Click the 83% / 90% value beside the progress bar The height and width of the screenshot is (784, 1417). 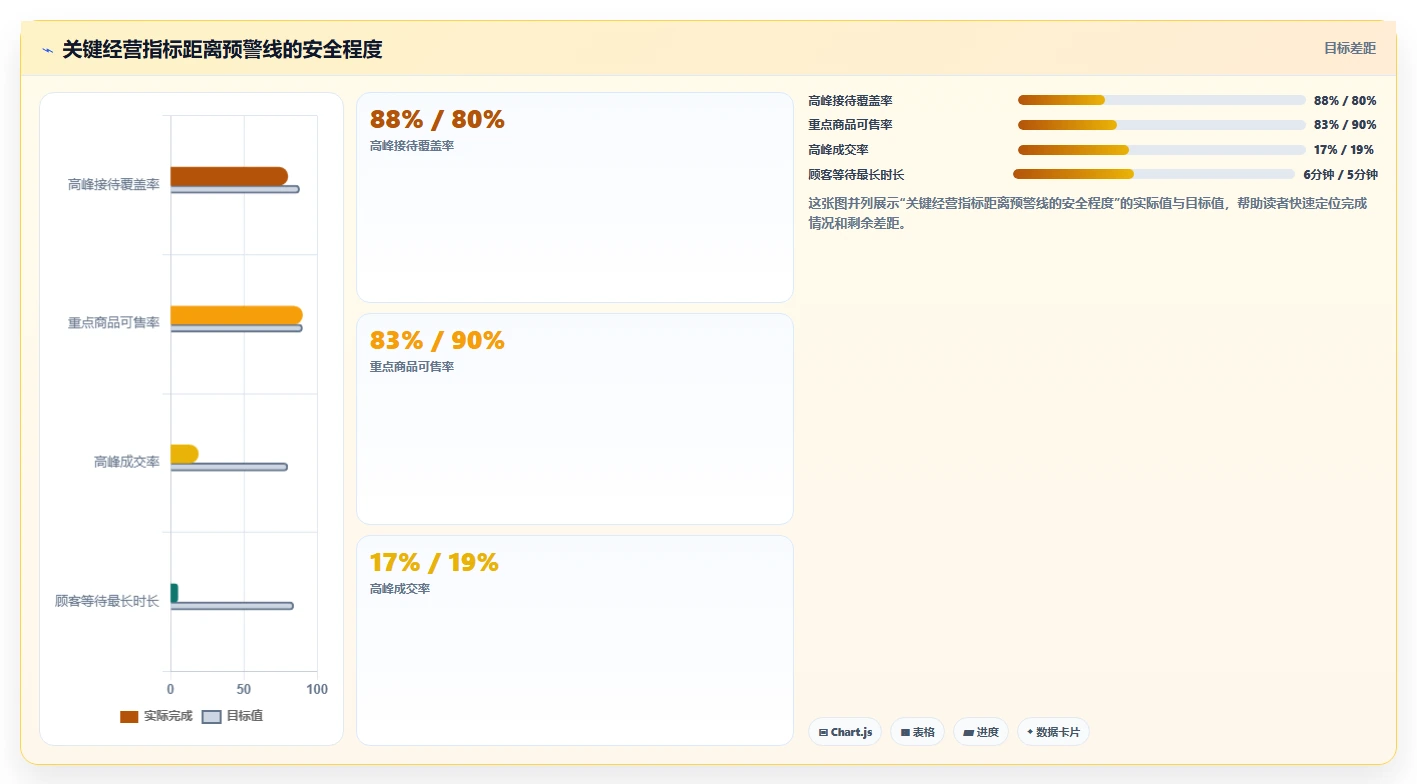pyautogui.click(x=1345, y=125)
